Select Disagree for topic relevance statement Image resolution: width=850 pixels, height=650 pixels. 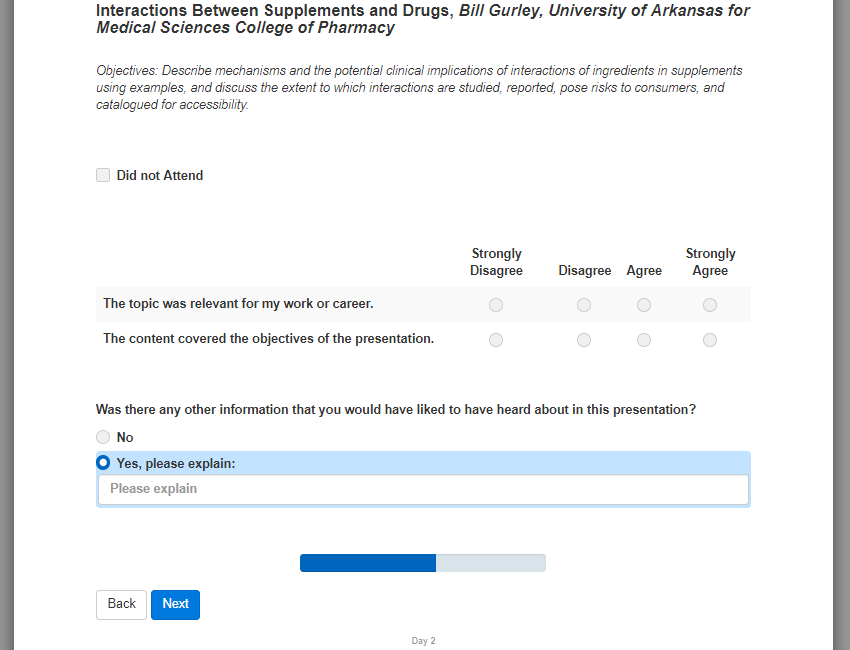pos(584,305)
